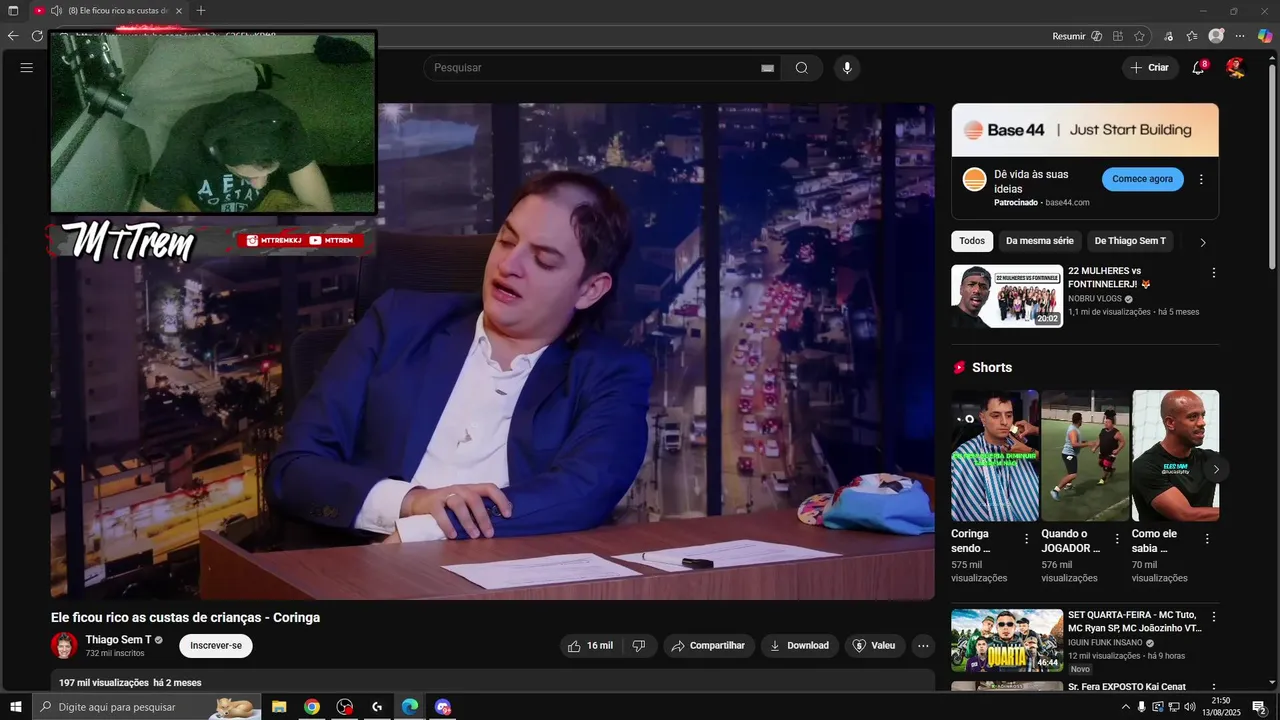Viewport: 1280px width, 720px height.
Task: Open the YouTube account avatar menu
Action: [x=1235, y=67]
